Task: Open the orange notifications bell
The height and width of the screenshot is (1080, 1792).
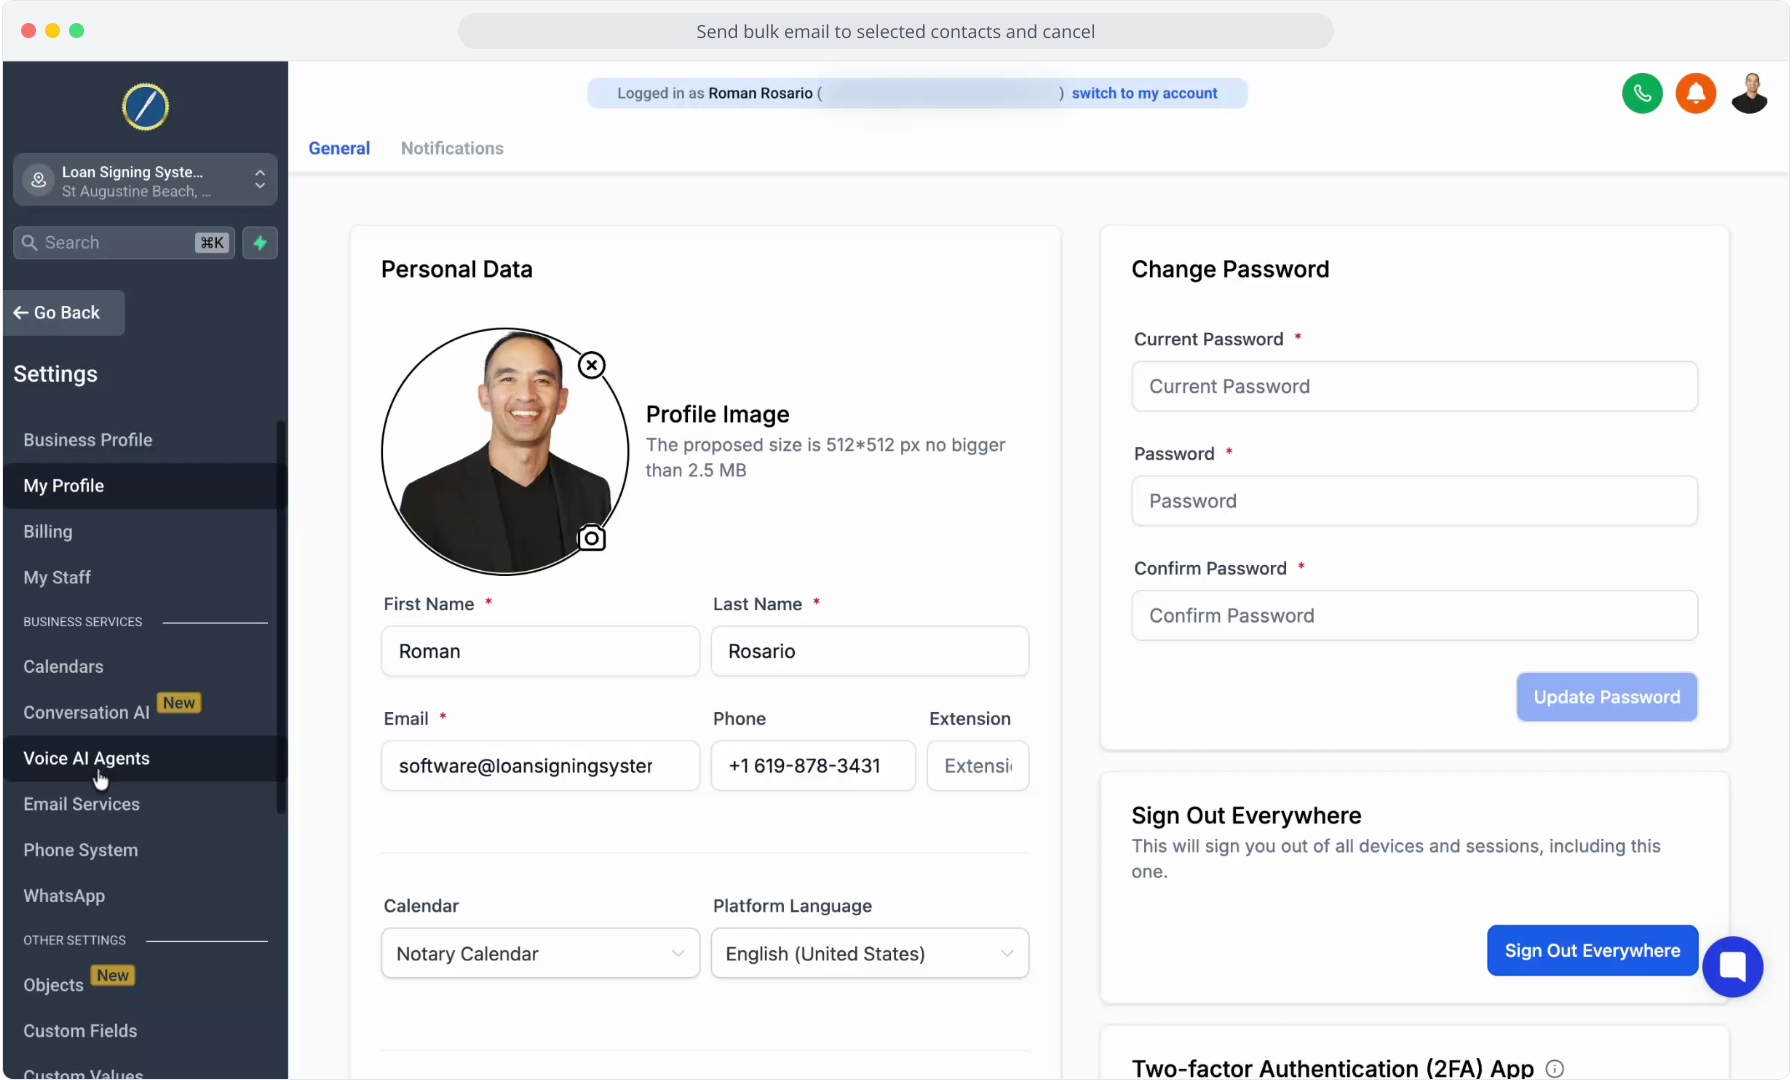Action: [x=1696, y=93]
